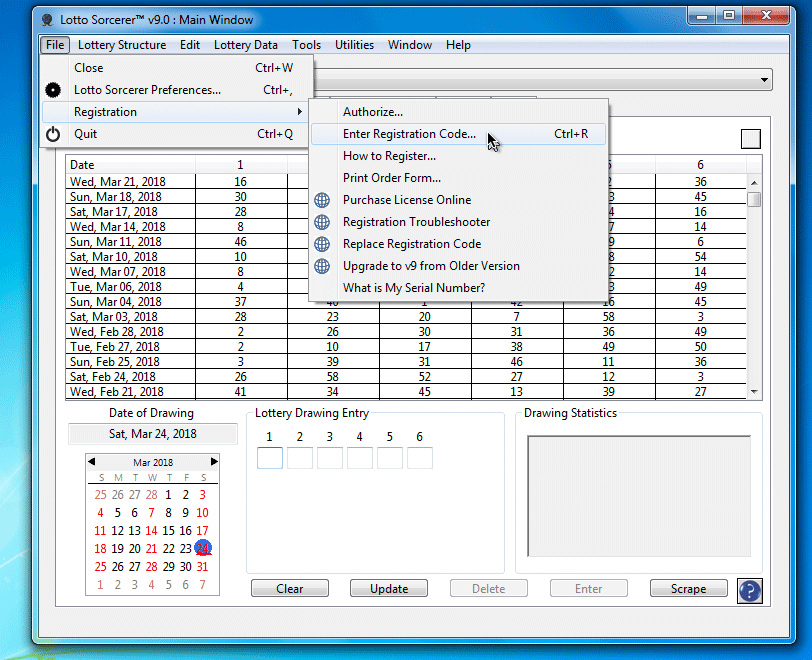The image size is (812, 660).
Task: Click the column 6 header in table
Action: pos(701,165)
